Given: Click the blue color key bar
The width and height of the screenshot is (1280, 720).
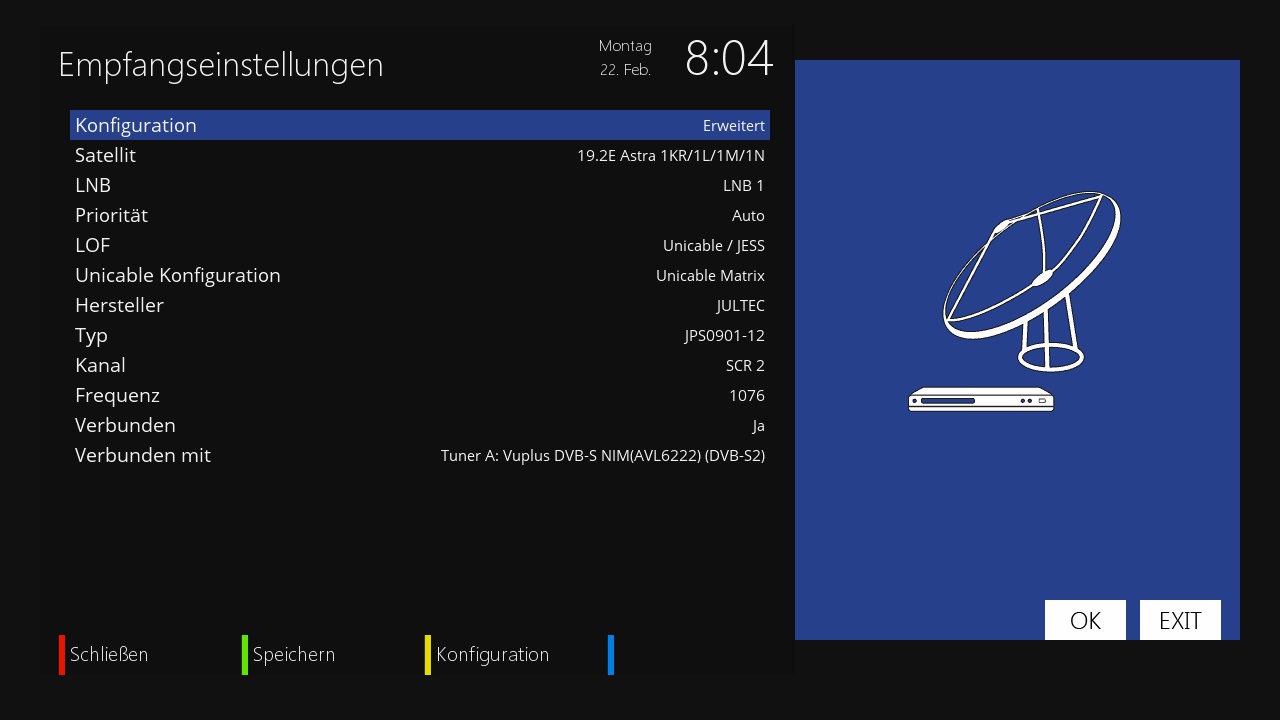Looking at the screenshot, I should click(x=611, y=655).
